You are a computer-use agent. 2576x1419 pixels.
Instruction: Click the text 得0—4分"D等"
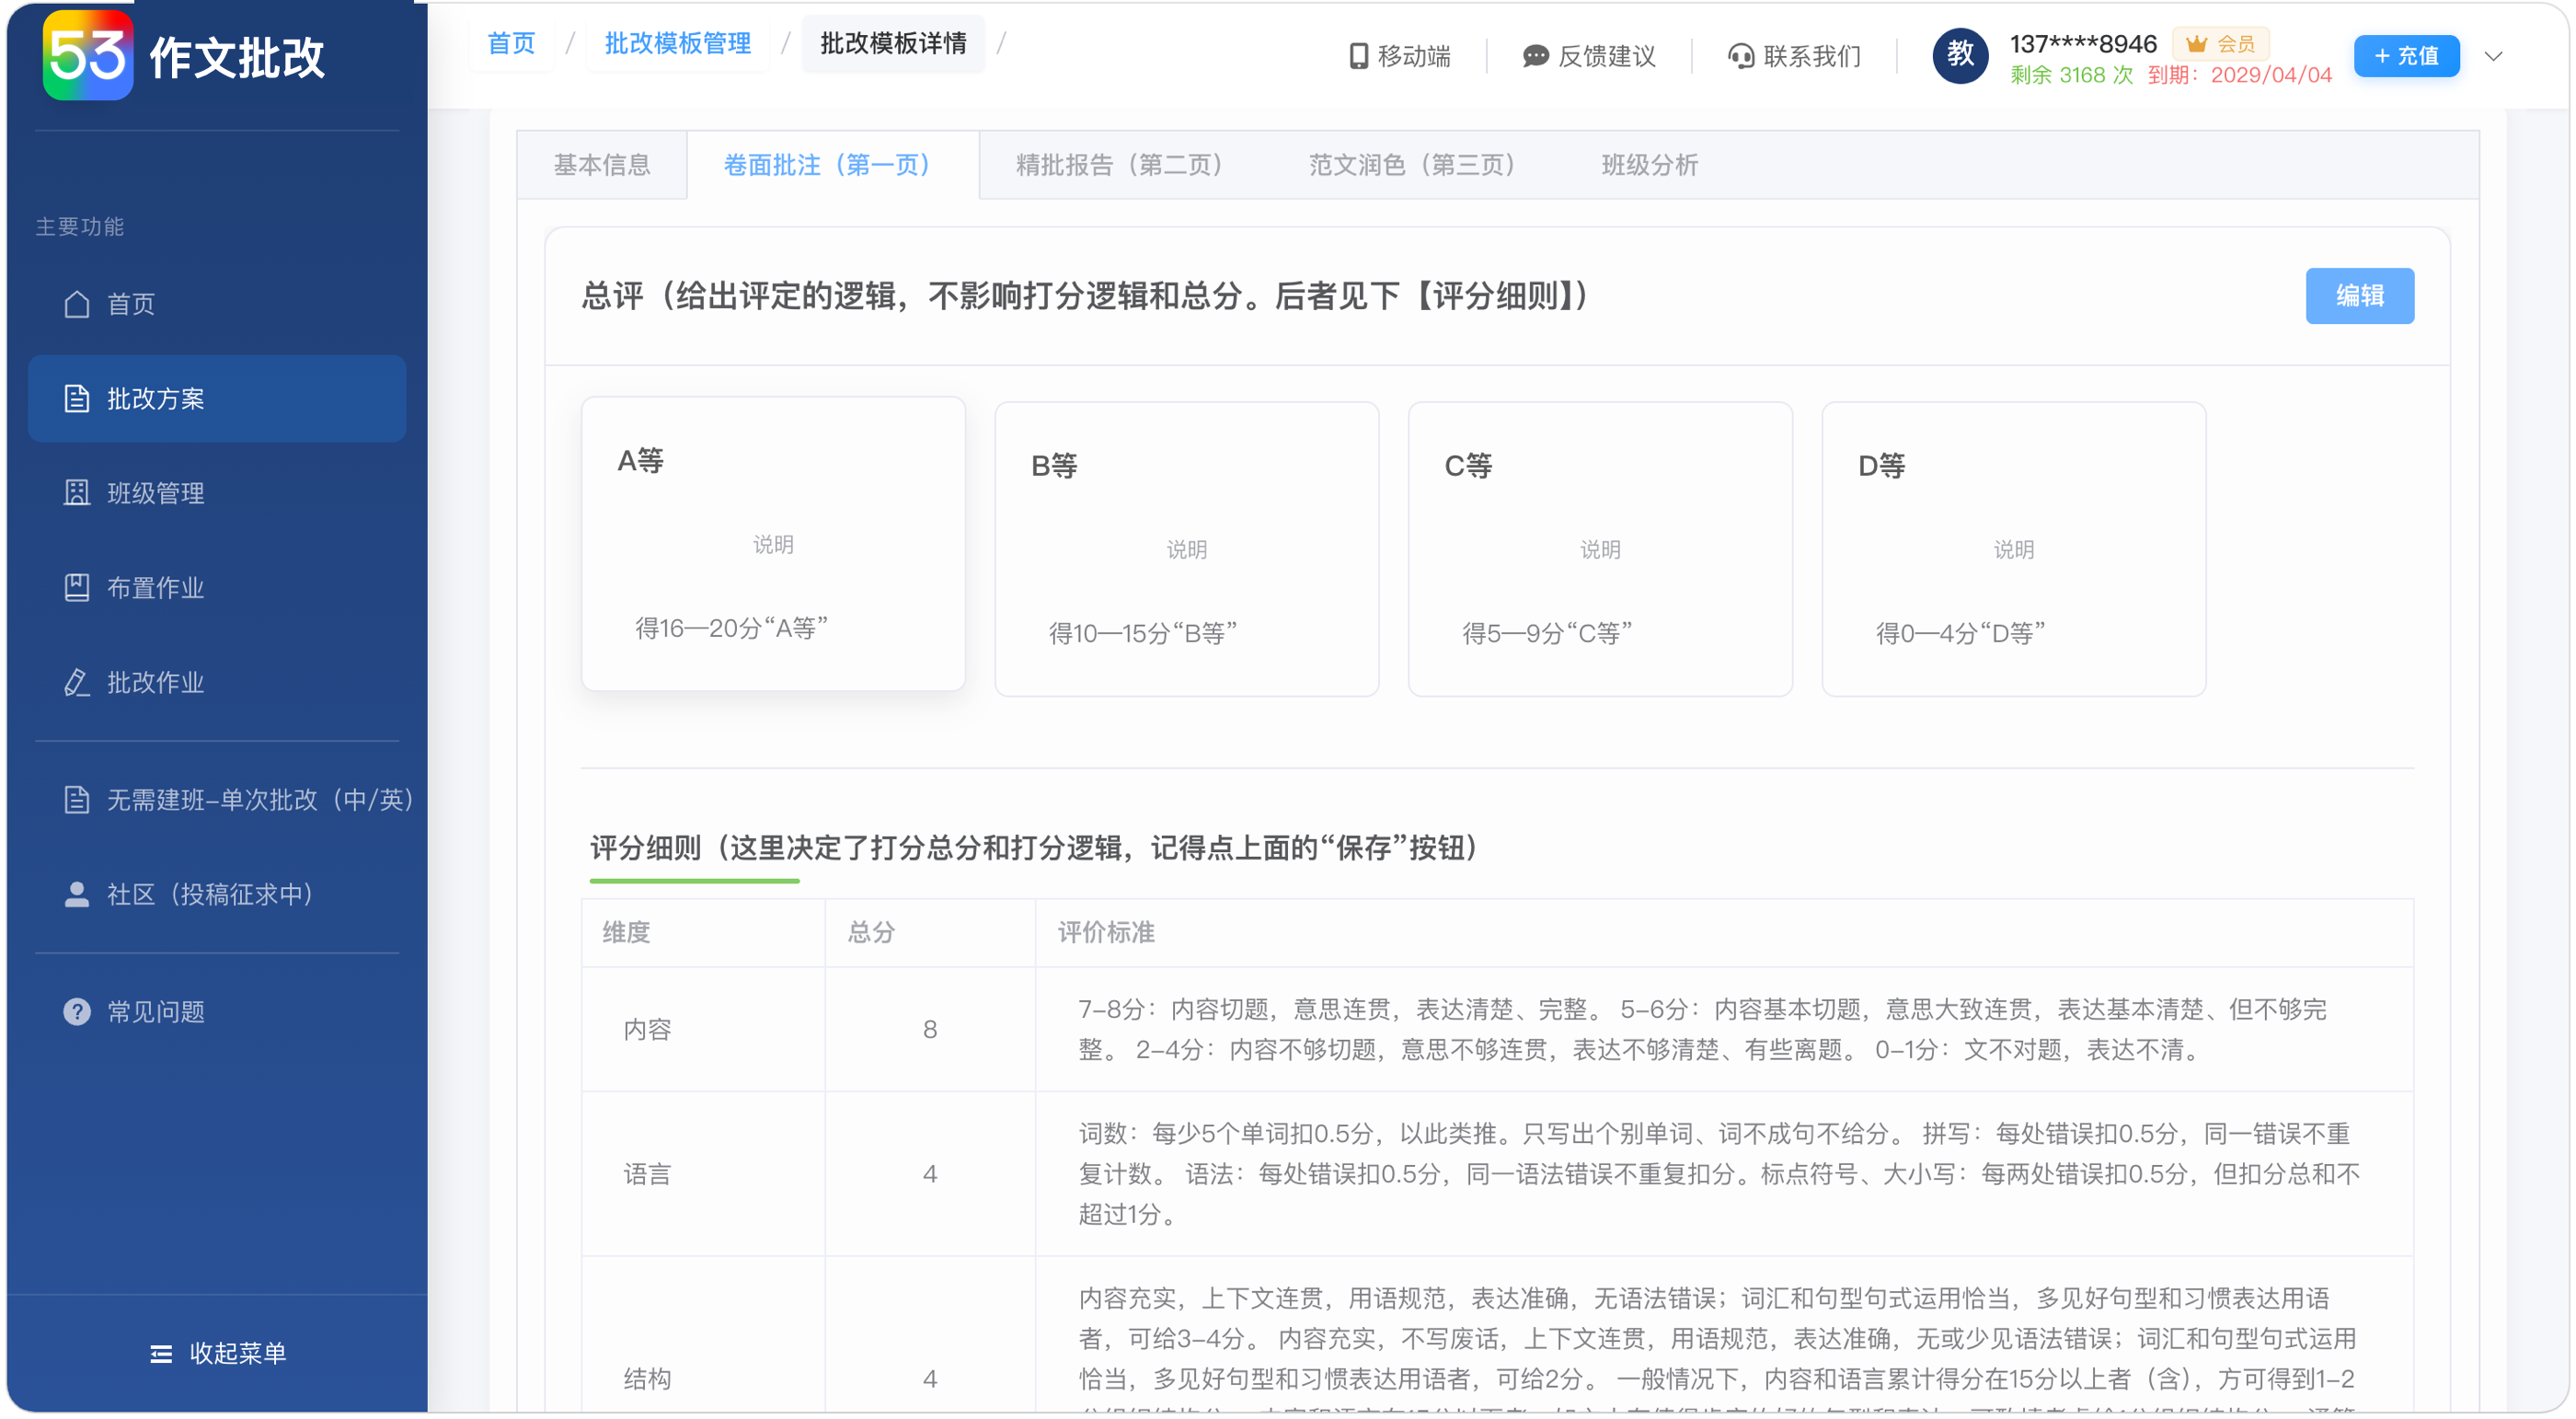1960,633
